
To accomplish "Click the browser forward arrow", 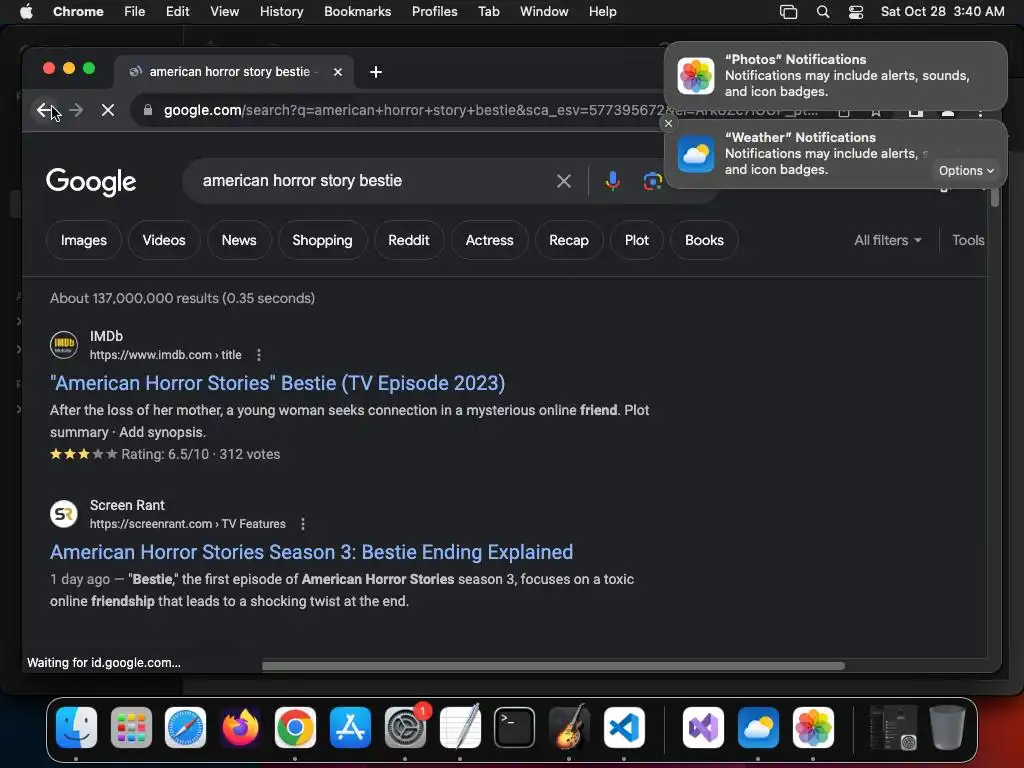I will coord(76,110).
